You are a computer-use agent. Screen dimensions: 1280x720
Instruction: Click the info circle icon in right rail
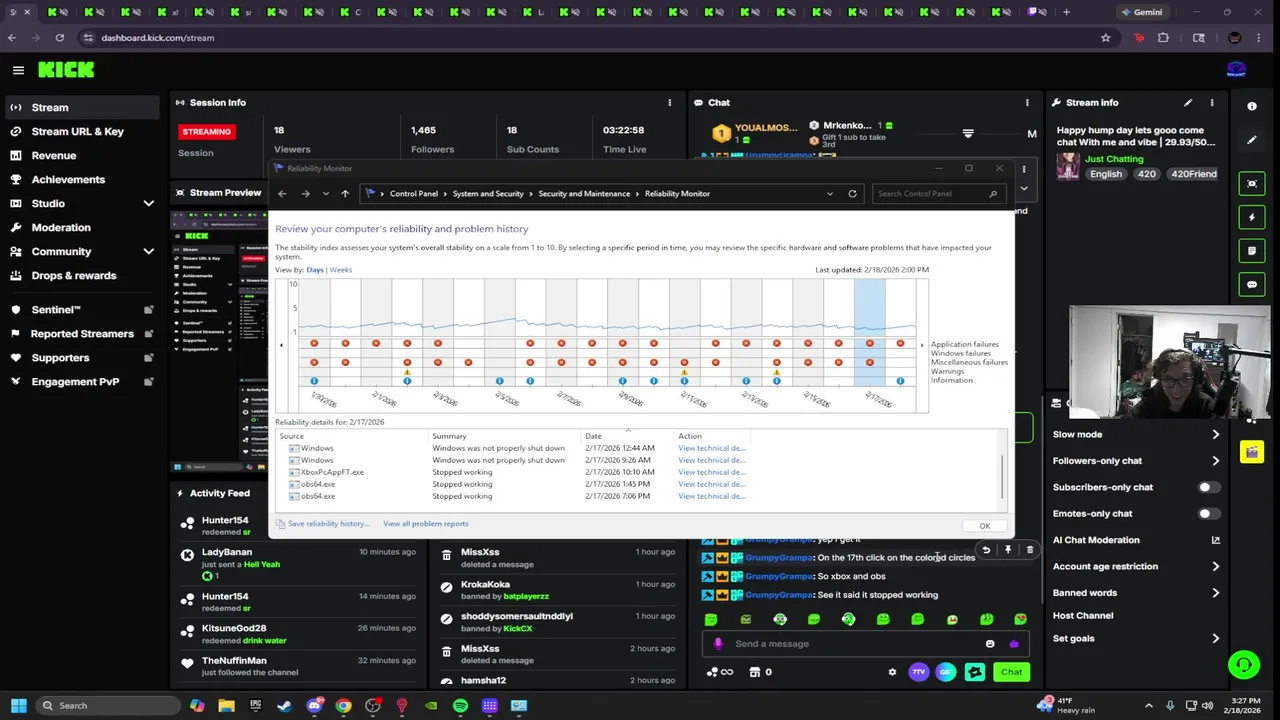pyautogui.click(x=1252, y=106)
